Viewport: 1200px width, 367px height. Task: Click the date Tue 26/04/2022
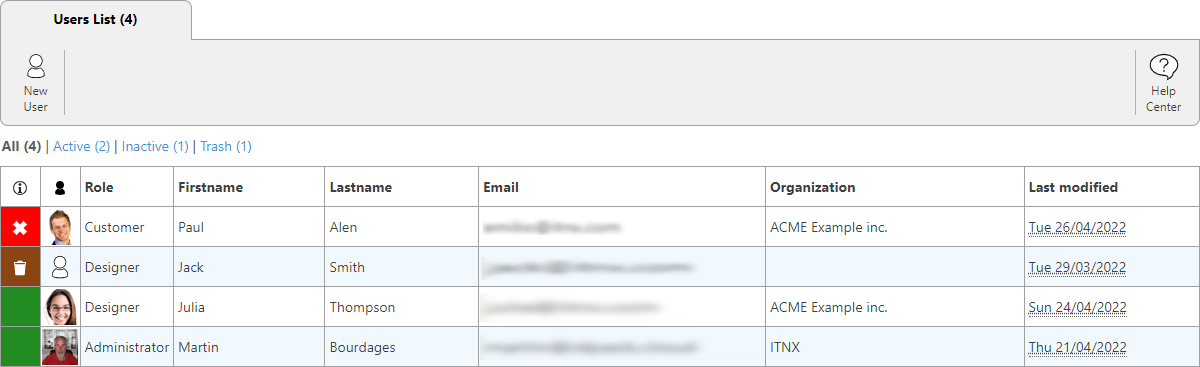pyautogui.click(x=1078, y=227)
